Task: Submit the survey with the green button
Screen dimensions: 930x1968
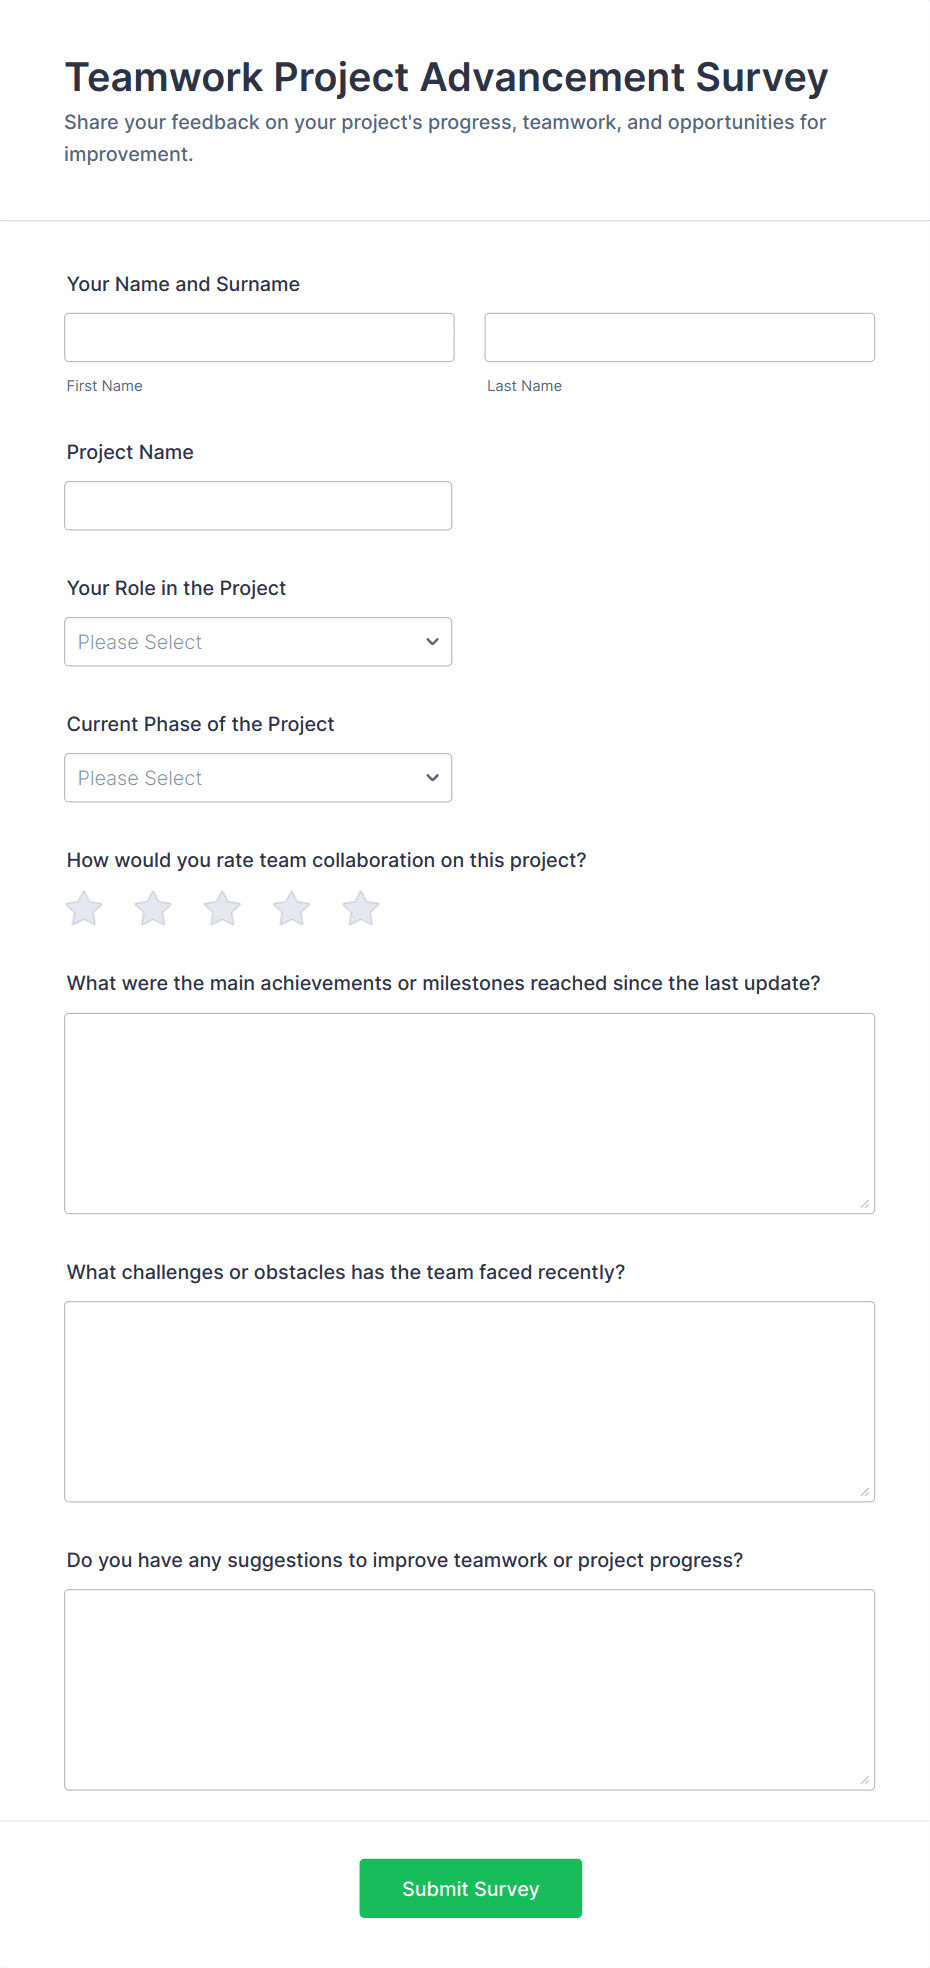Action: (470, 1888)
